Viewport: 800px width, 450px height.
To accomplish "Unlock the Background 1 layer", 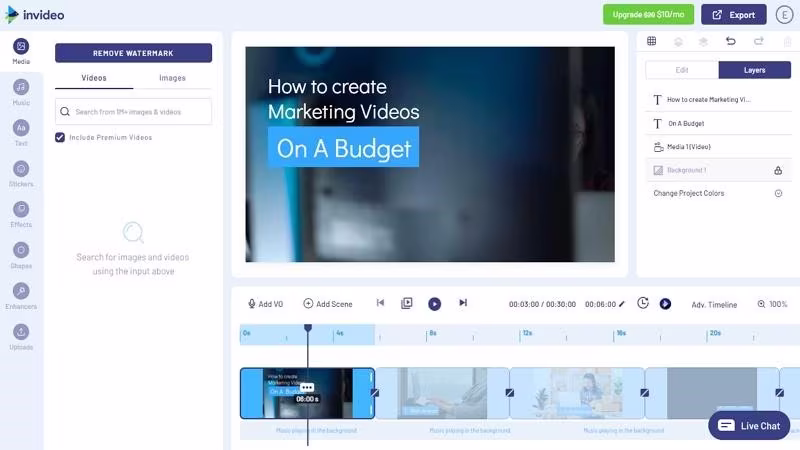I will click(x=778, y=170).
